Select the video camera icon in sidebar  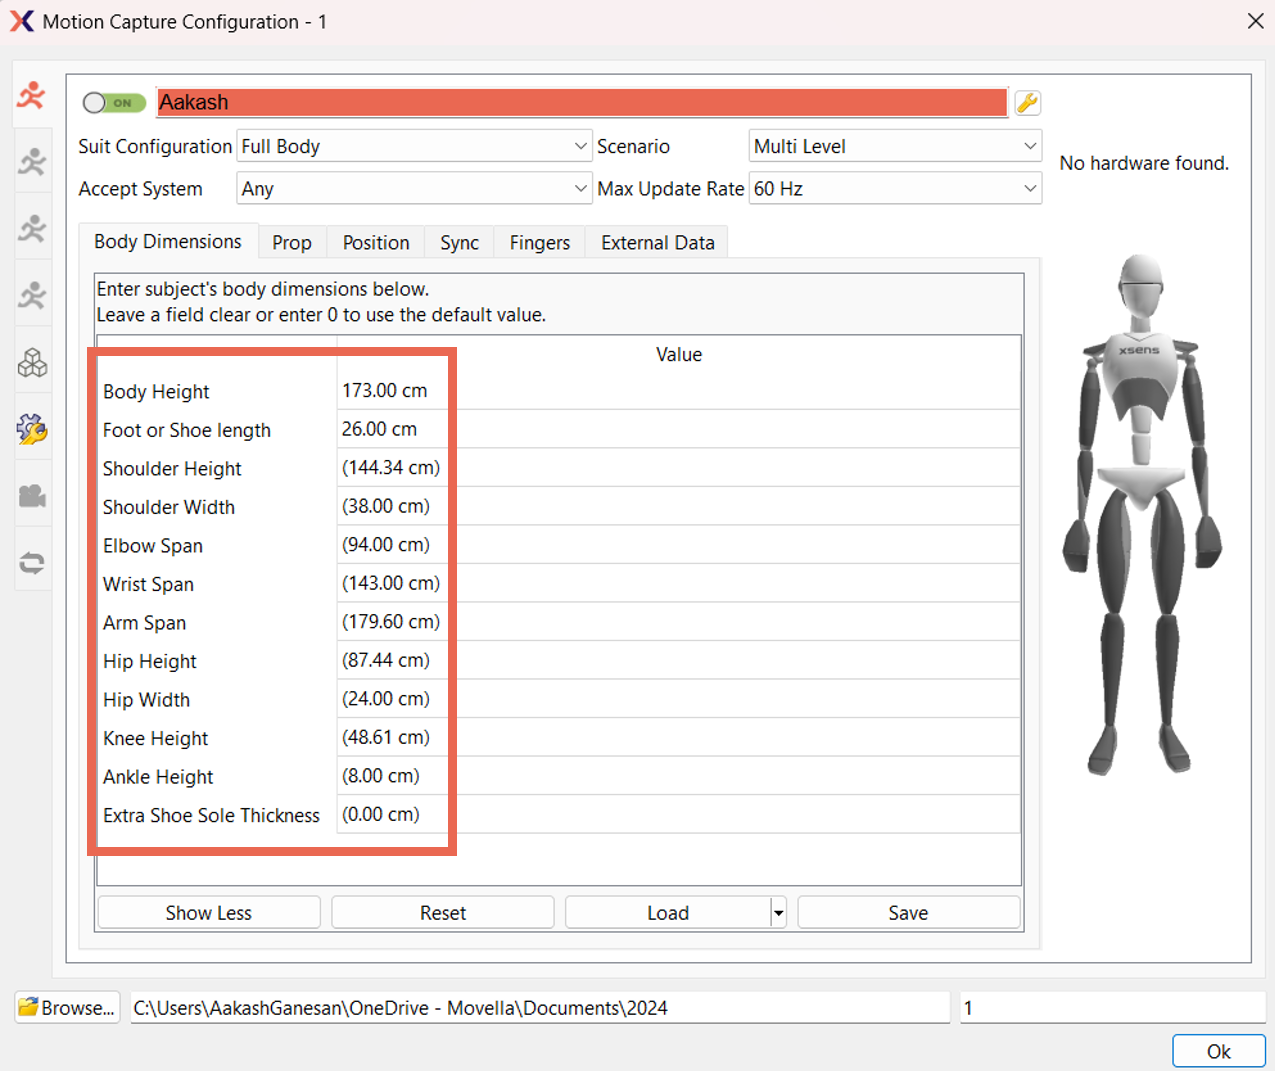point(32,496)
